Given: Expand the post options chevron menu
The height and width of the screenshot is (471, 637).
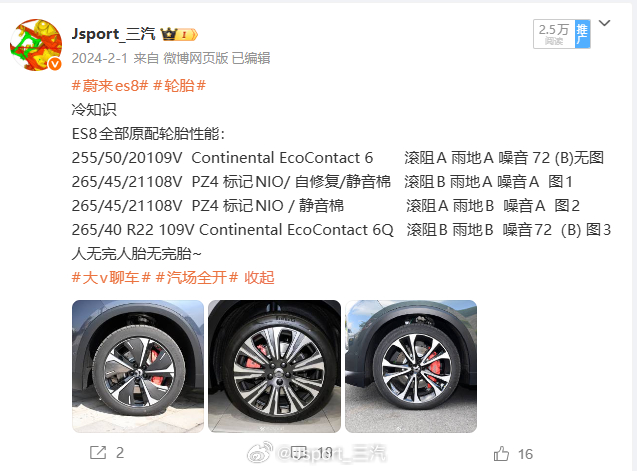Looking at the screenshot, I should 604,23.
